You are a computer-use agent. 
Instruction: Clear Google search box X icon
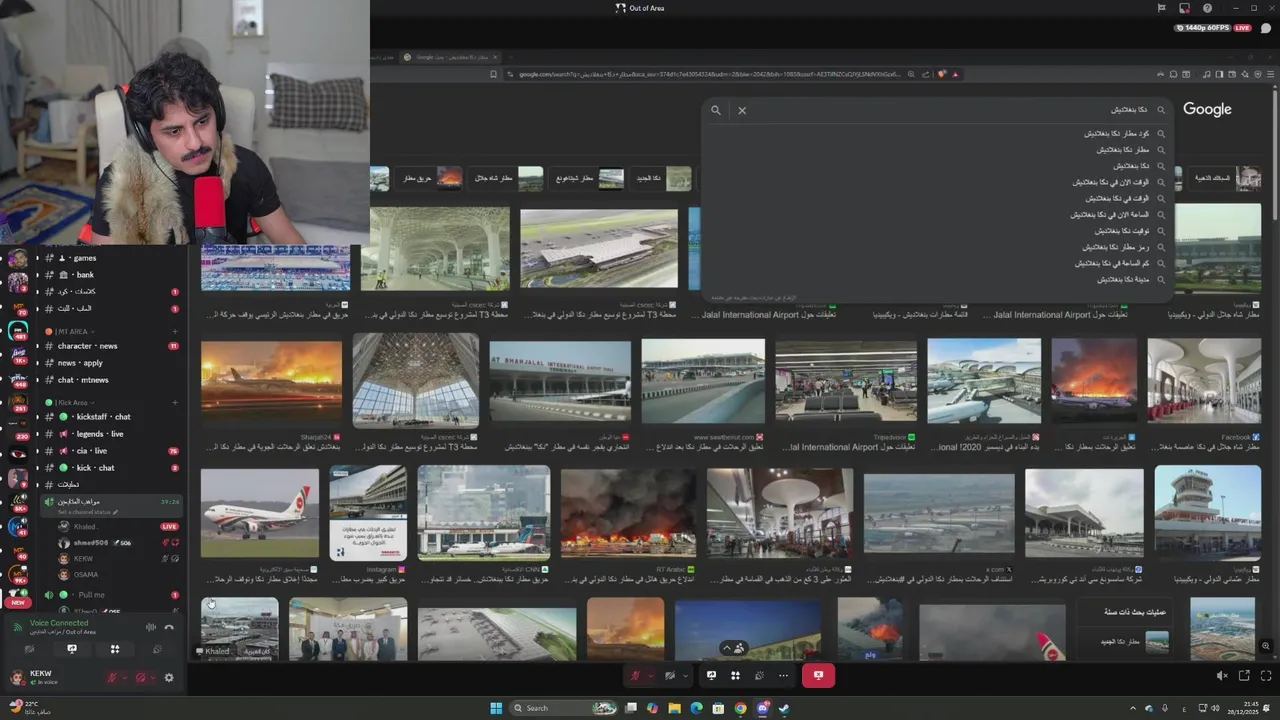pyautogui.click(x=742, y=110)
